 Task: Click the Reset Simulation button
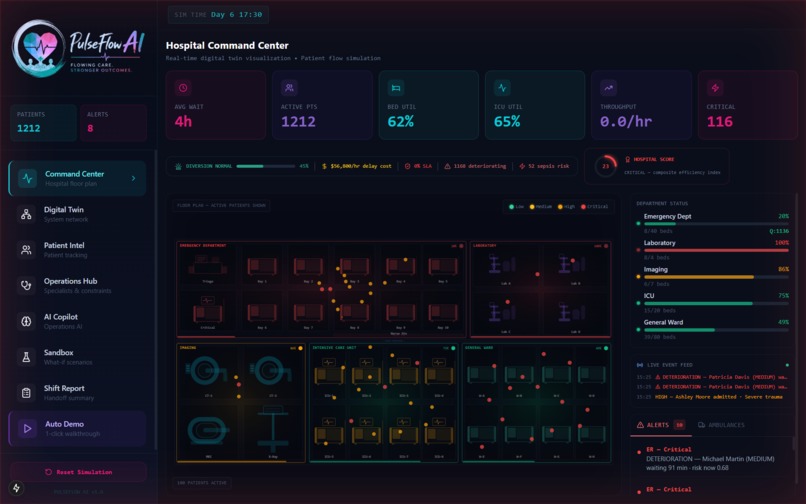click(x=78, y=472)
